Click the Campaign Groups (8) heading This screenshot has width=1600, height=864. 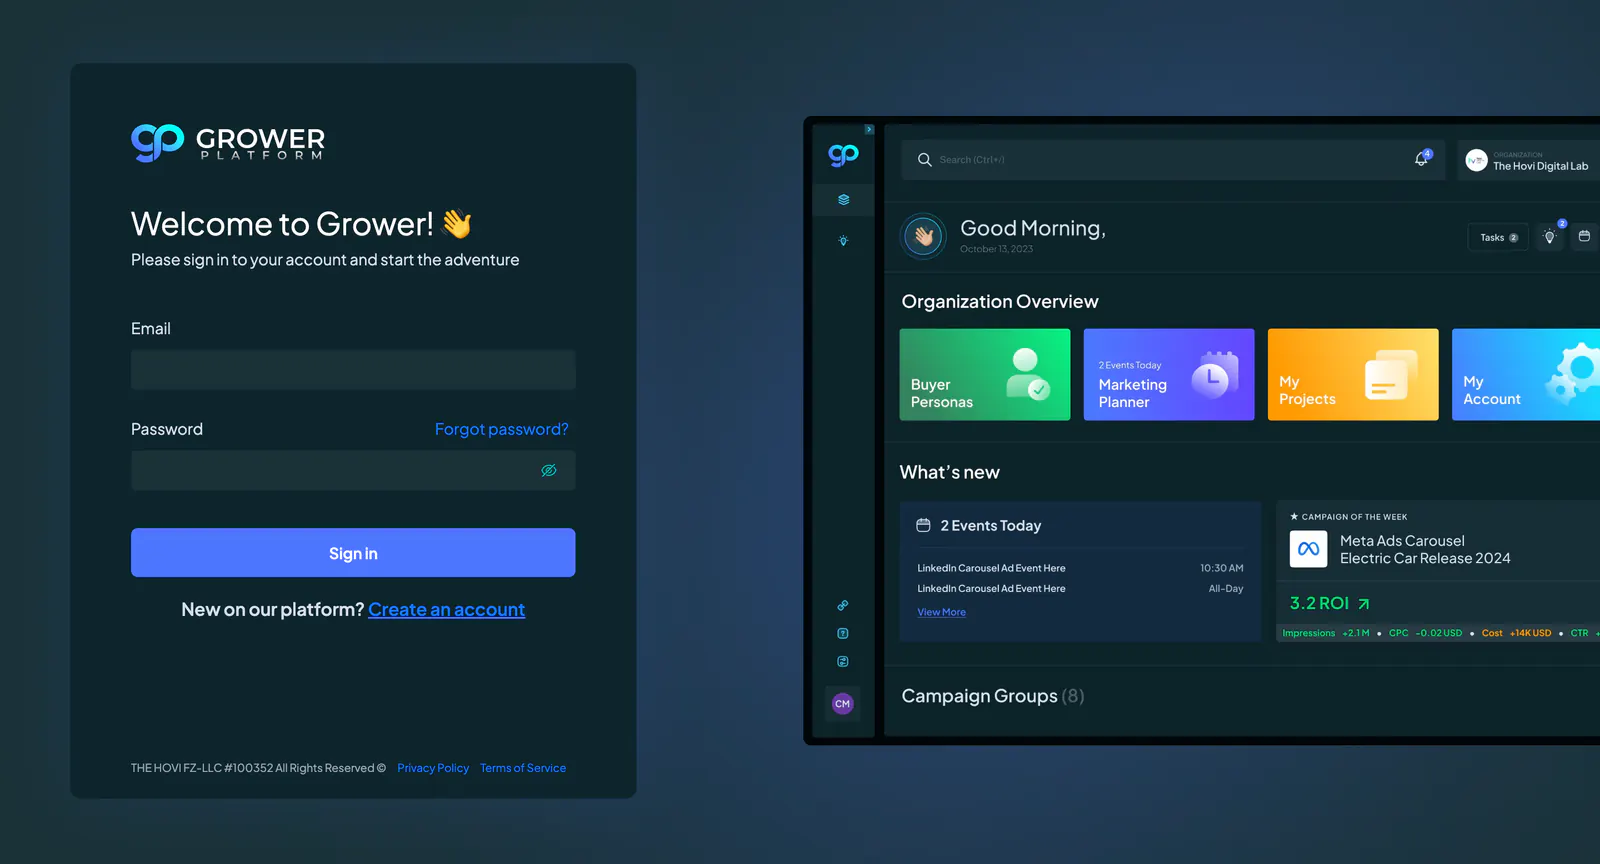coord(993,696)
